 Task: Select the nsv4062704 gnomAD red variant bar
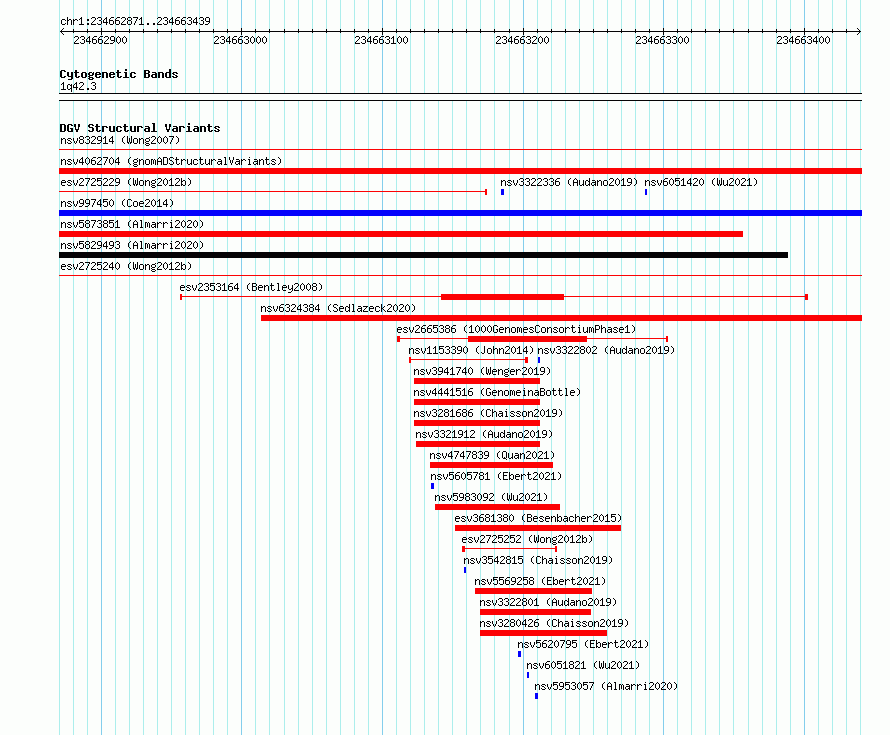pos(460,171)
